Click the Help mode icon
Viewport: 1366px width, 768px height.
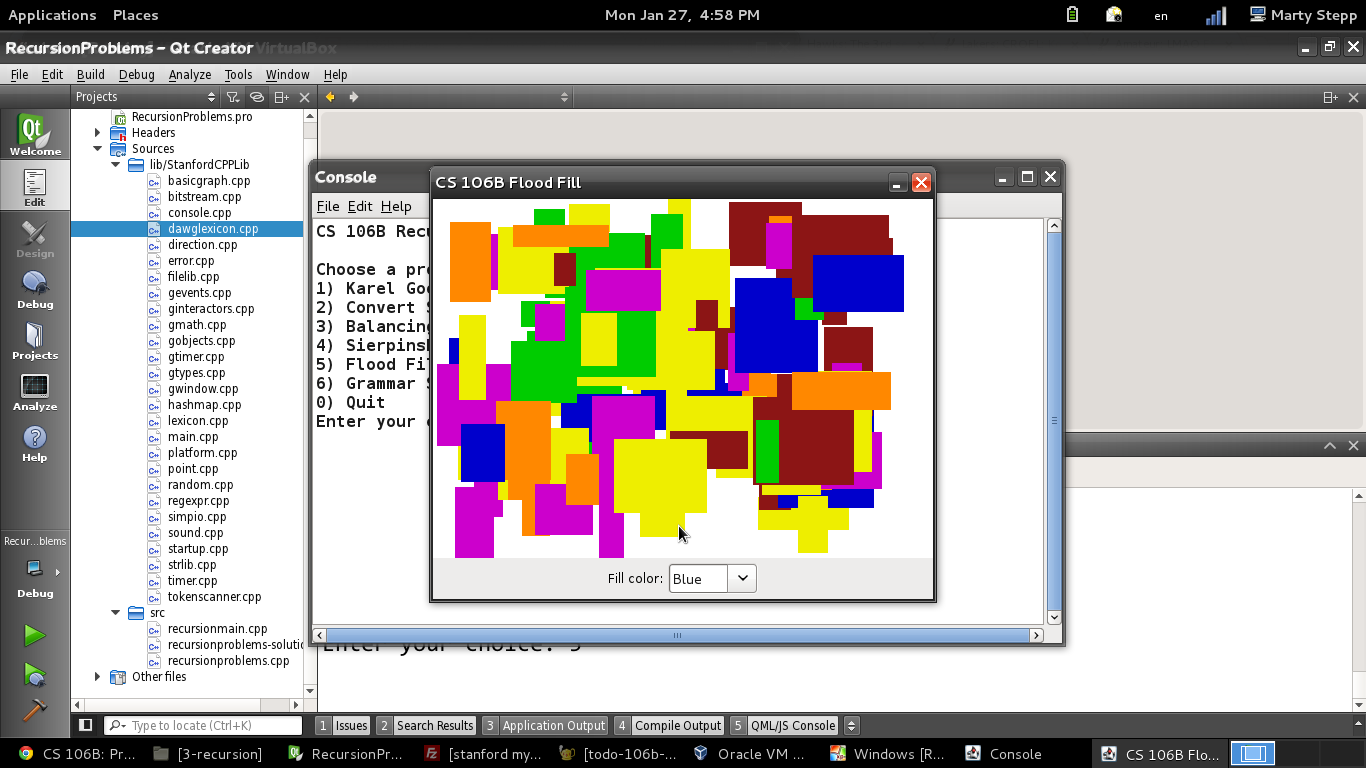35,443
